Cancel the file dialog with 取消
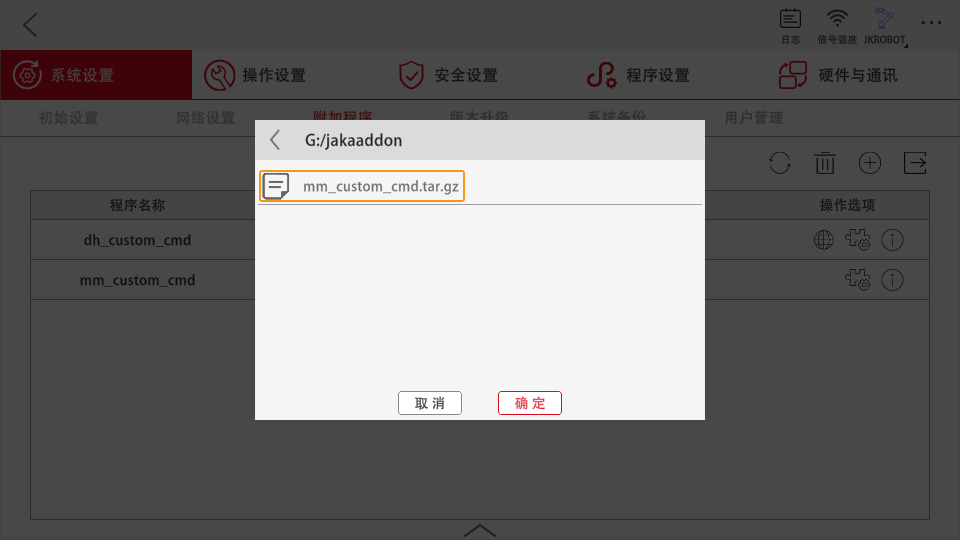The height and width of the screenshot is (540, 960). point(430,403)
